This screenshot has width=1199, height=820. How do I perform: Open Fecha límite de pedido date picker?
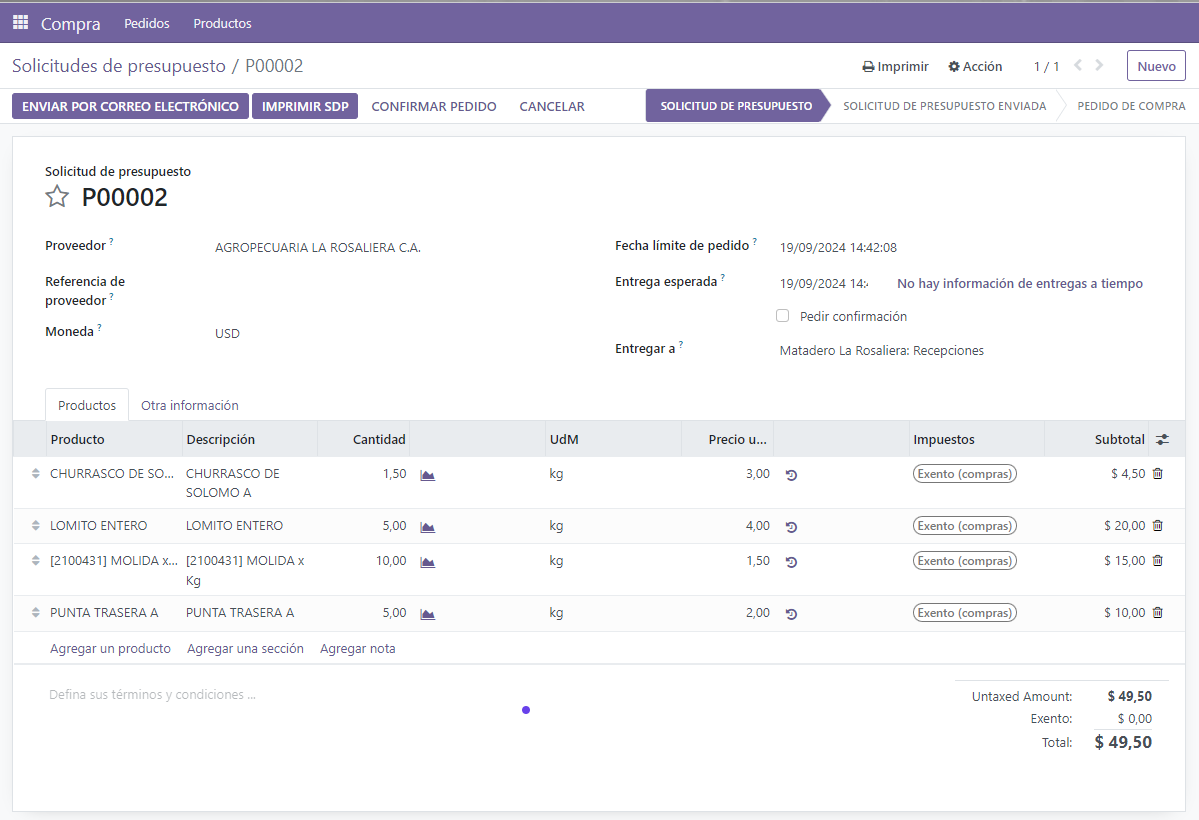tap(838, 248)
